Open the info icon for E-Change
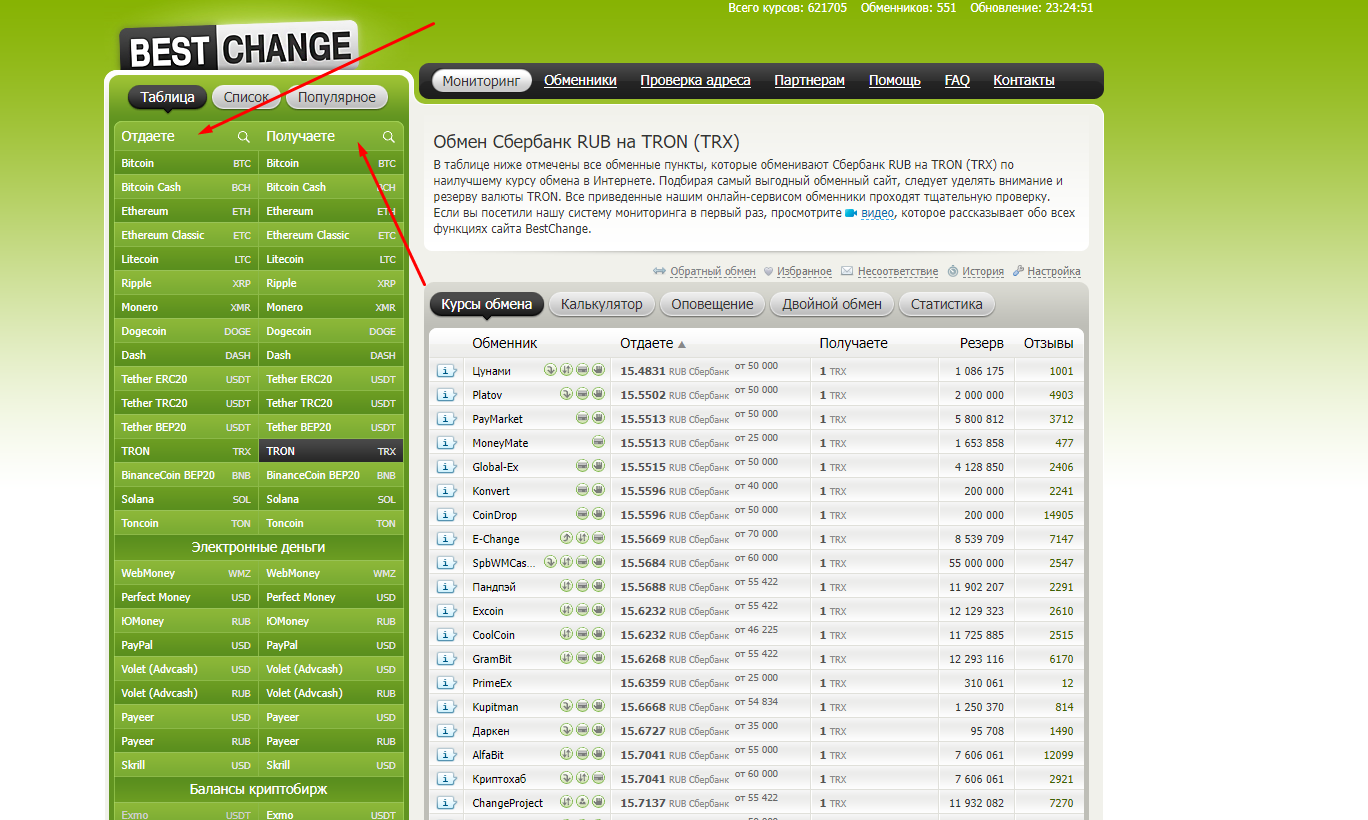The height and width of the screenshot is (820, 1368). point(446,539)
